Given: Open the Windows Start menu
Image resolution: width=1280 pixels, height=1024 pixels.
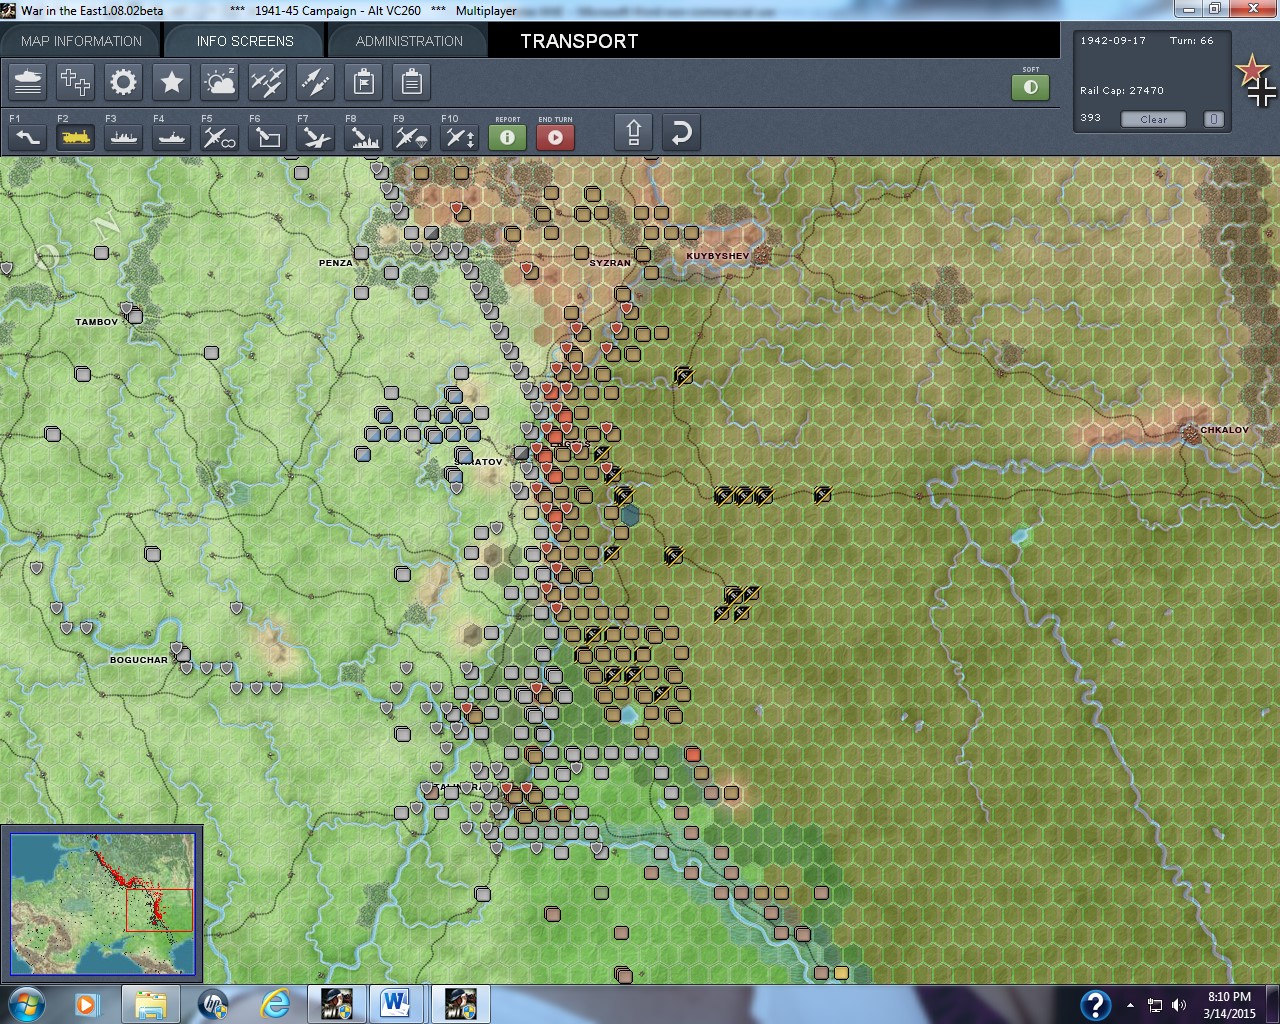Looking at the screenshot, I should tap(26, 1004).
